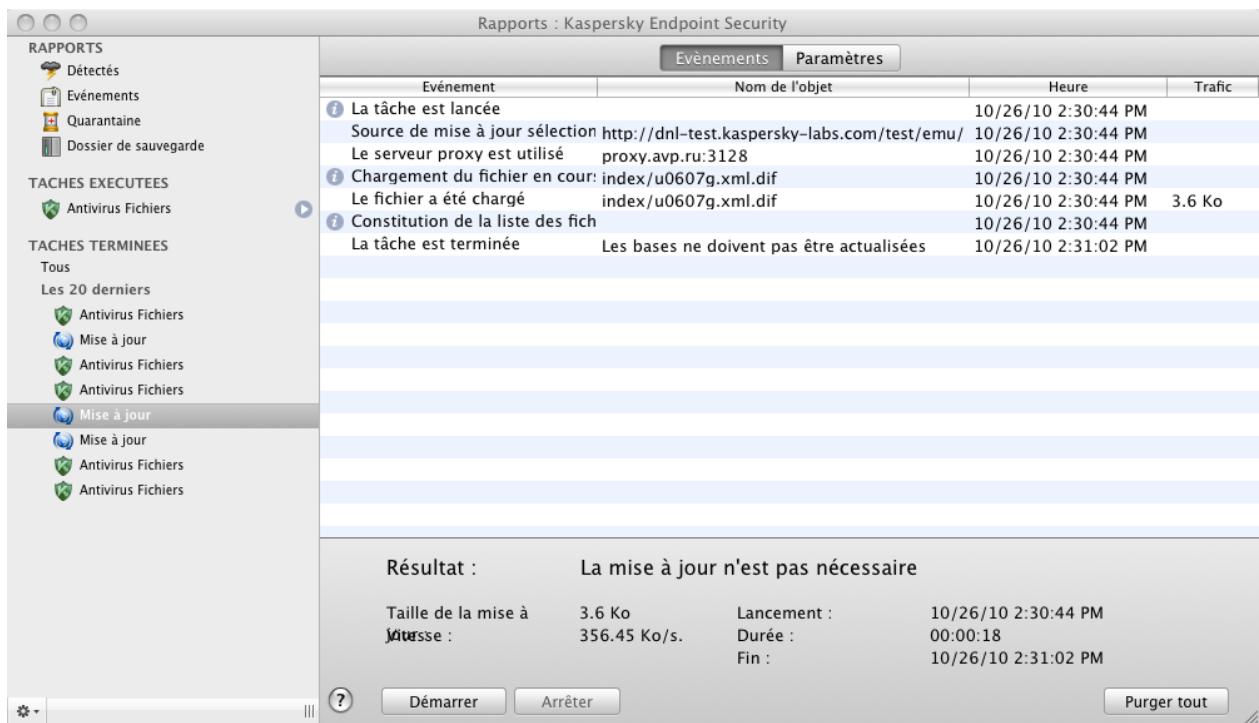Sort by the Heure column header
This screenshot has width=1259, height=723.
pos(1067,87)
